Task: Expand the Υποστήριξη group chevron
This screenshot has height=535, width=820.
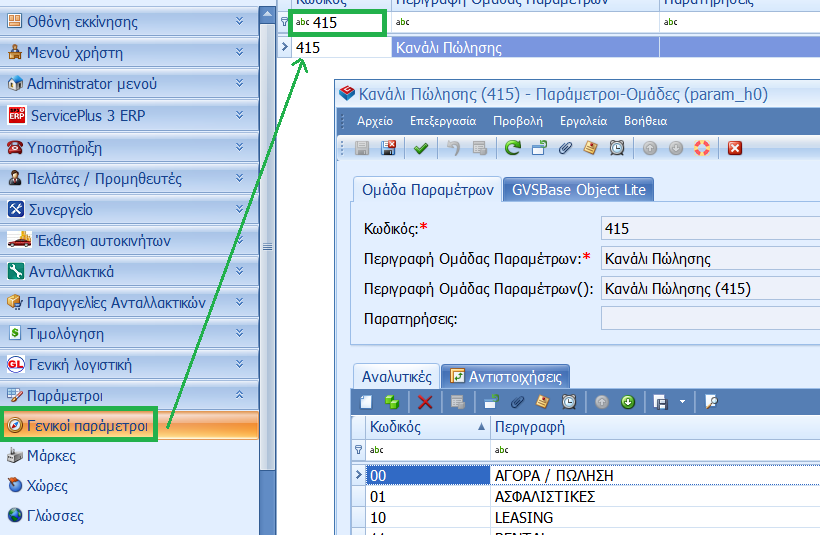Action: 240,147
